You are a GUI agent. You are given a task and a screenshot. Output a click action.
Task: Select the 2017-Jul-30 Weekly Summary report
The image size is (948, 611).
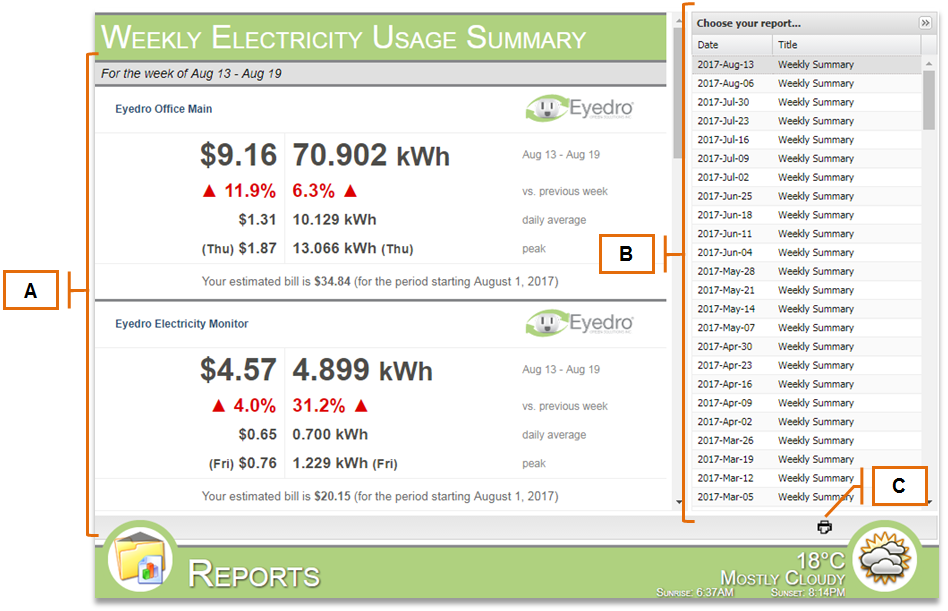pos(807,102)
